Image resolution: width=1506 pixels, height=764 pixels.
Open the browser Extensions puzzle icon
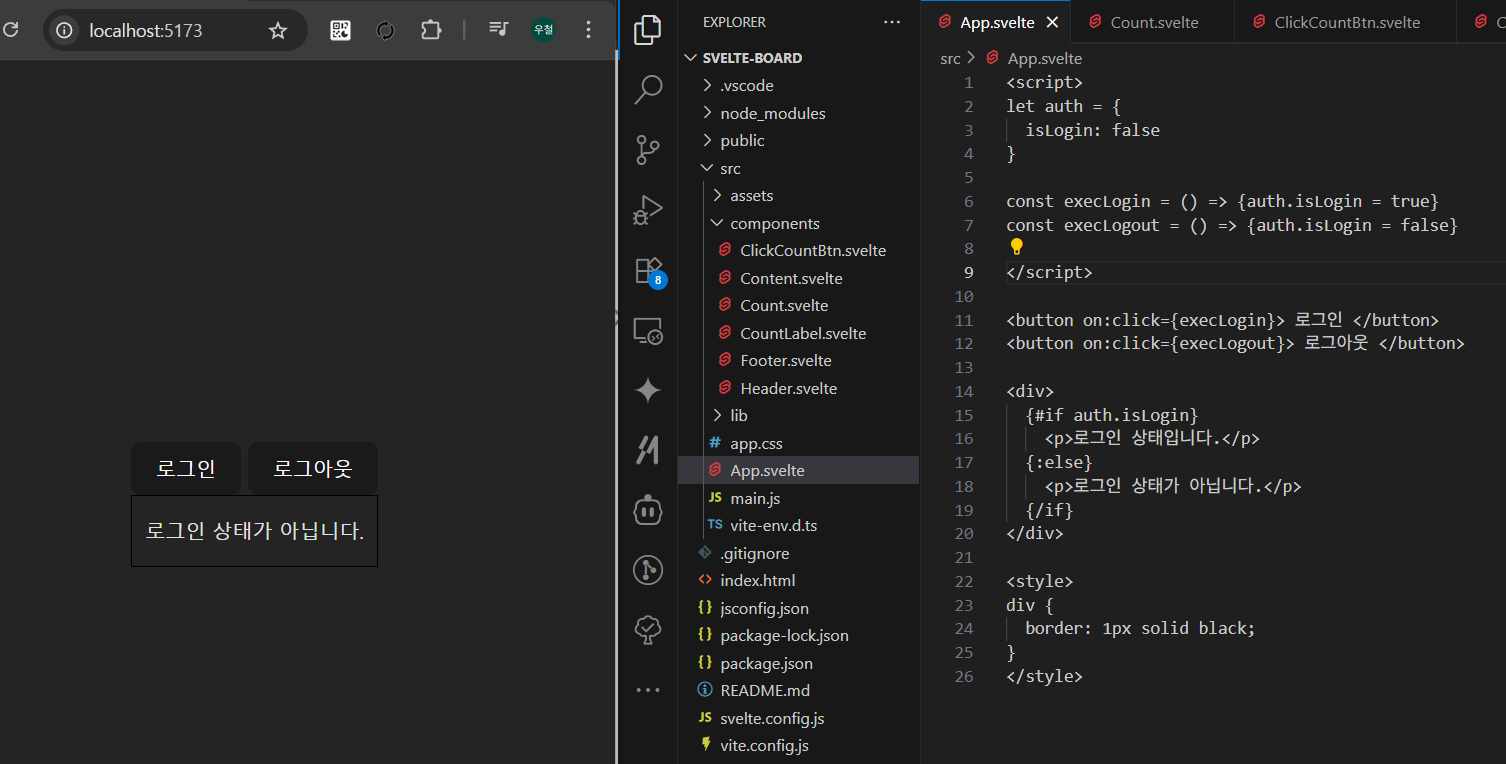[431, 30]
